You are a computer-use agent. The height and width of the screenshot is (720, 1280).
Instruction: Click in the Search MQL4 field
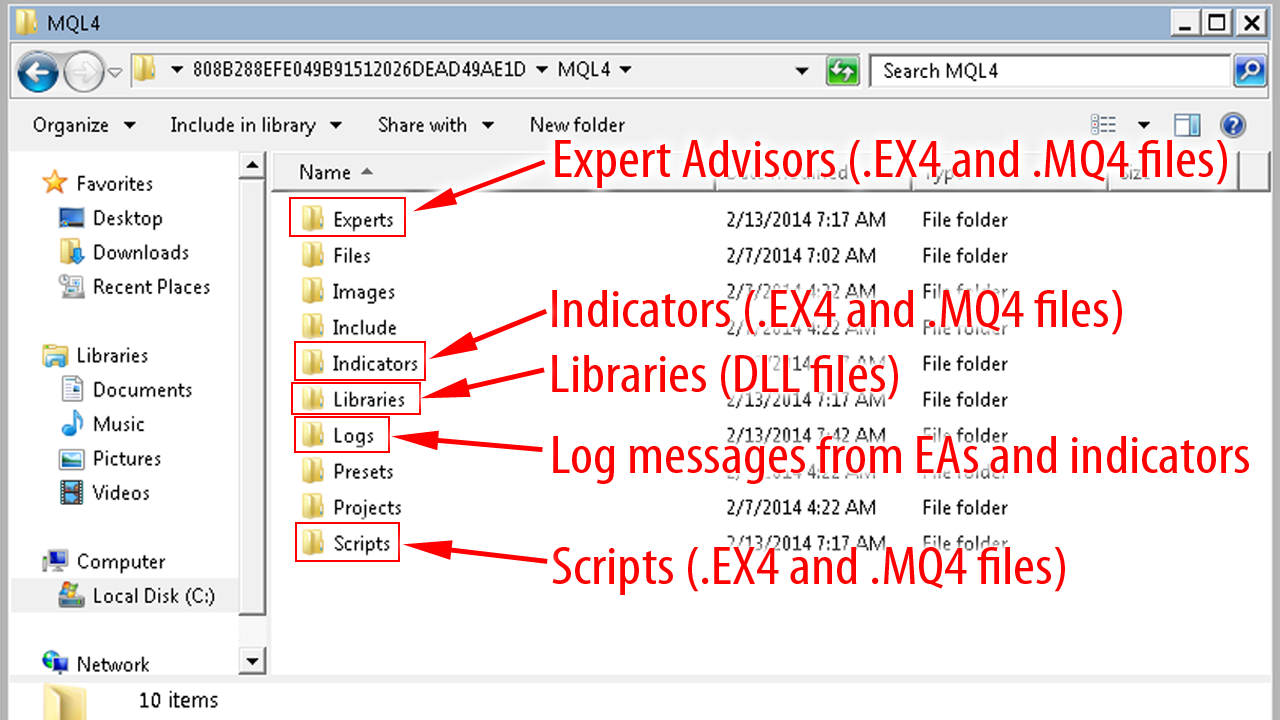[1051, 71]
